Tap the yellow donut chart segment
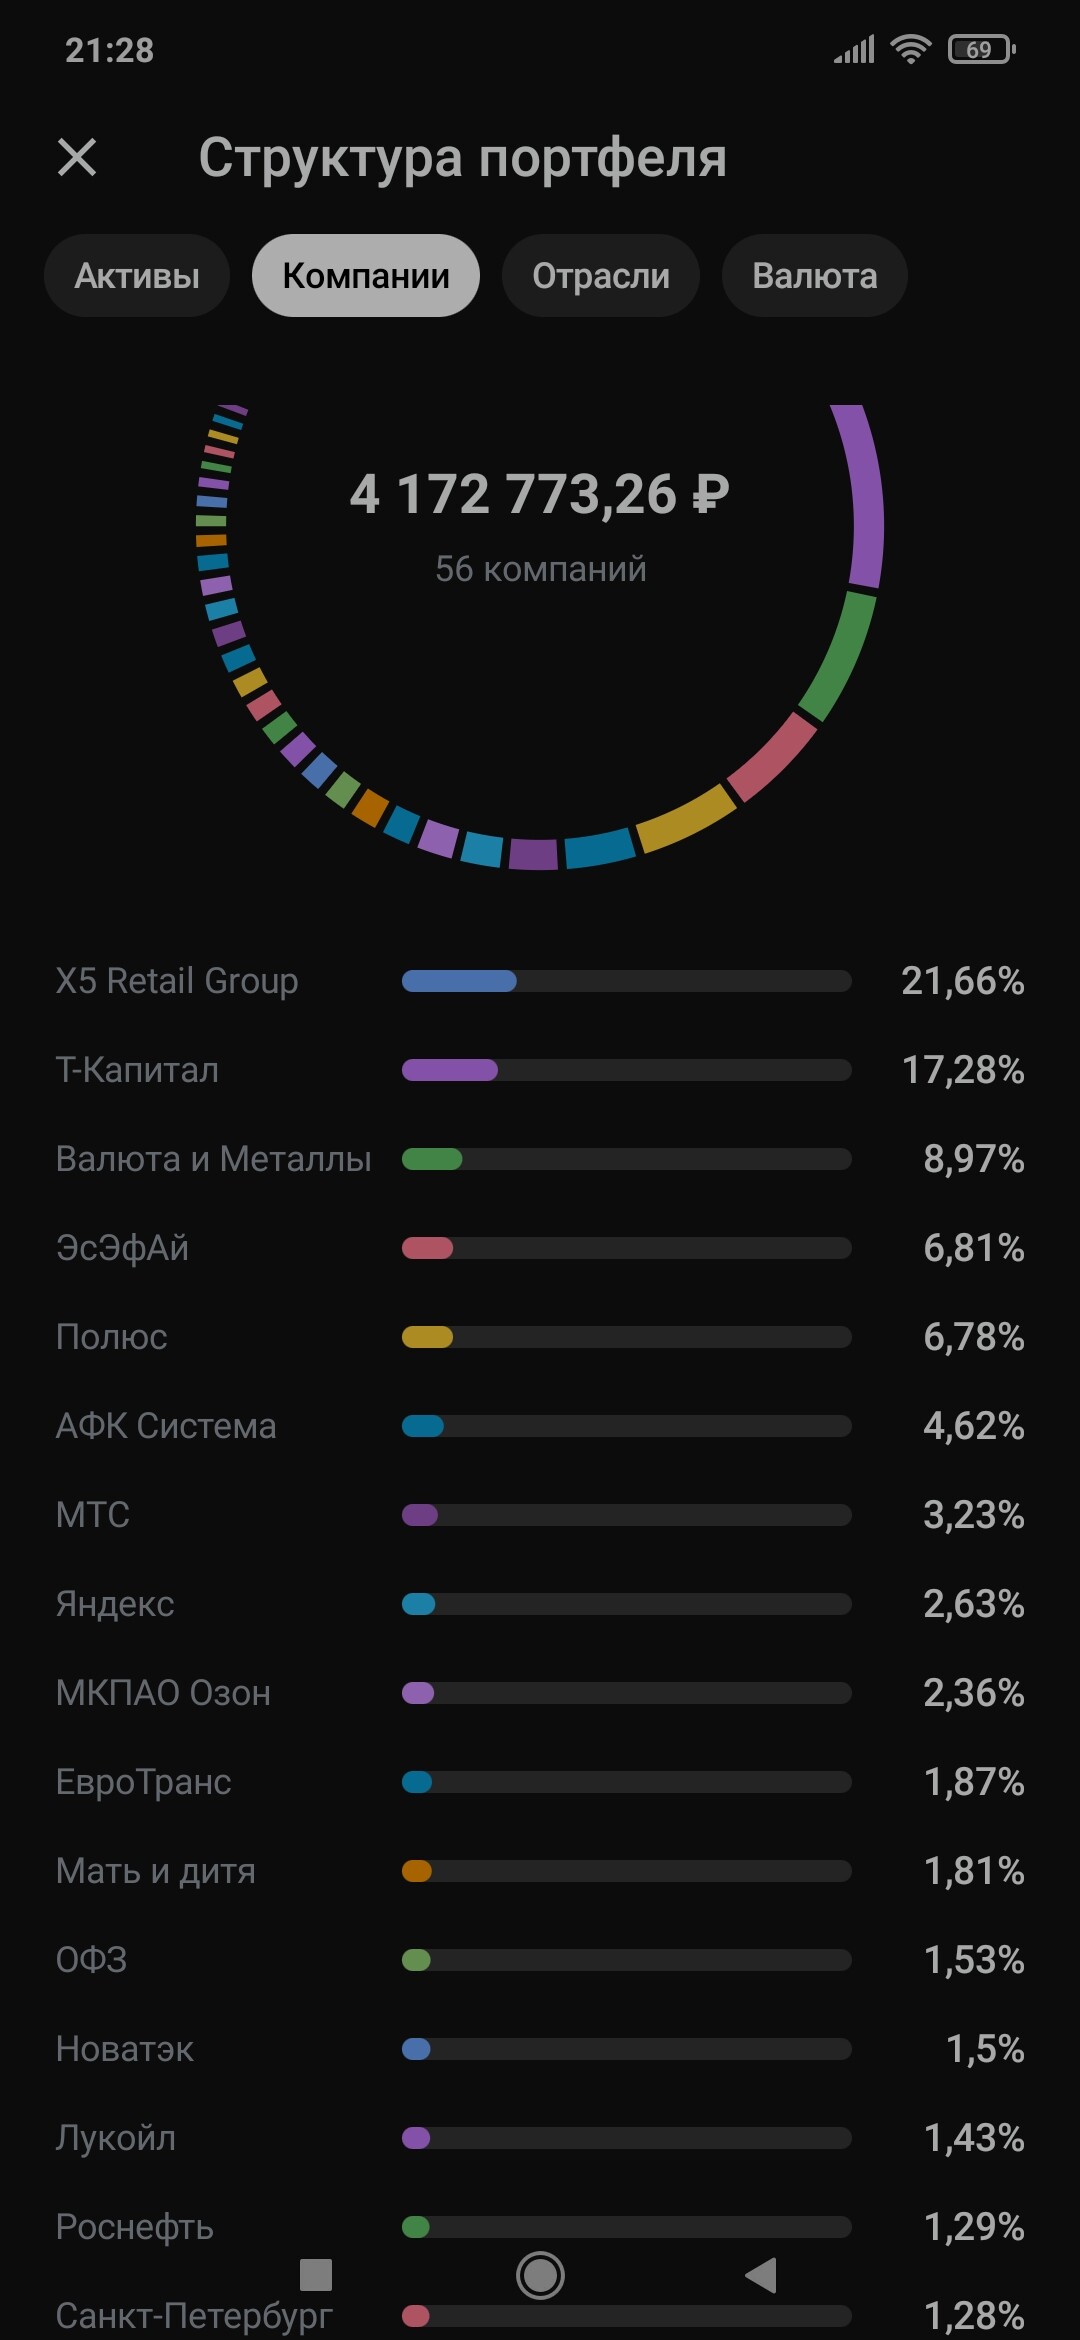 tap(686, 819)
